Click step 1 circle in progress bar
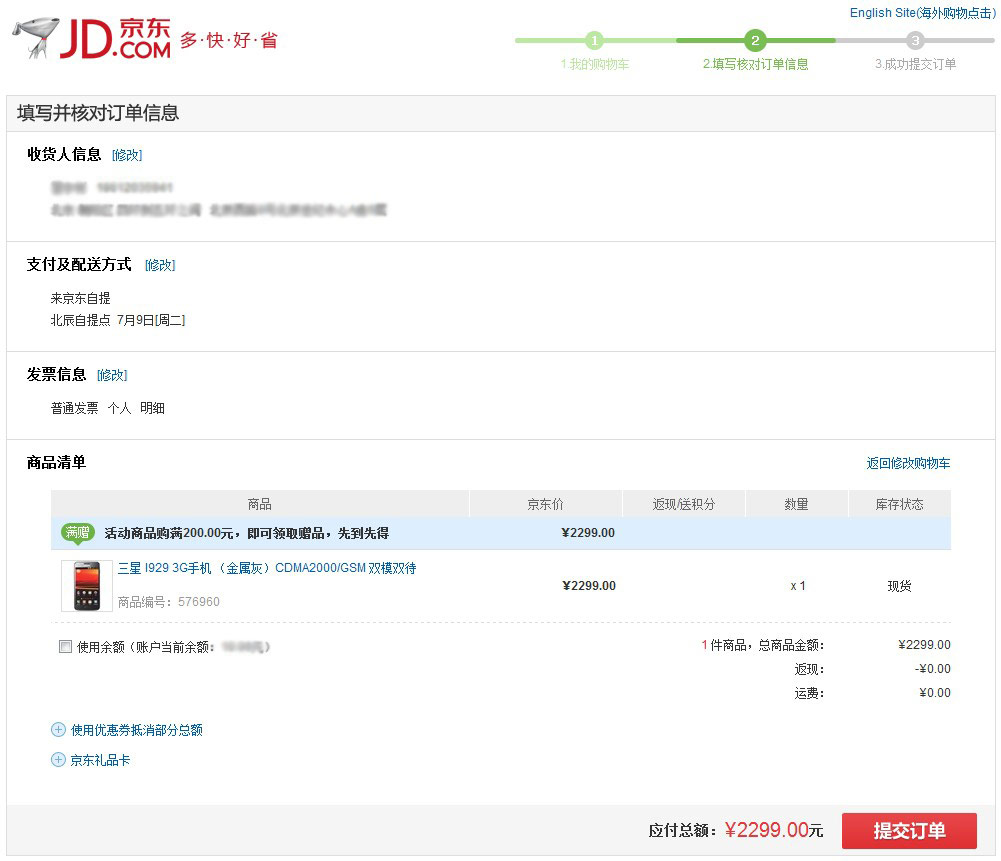Image resolution: width=1001 pixels, height=861 pixels. point(594,41)
